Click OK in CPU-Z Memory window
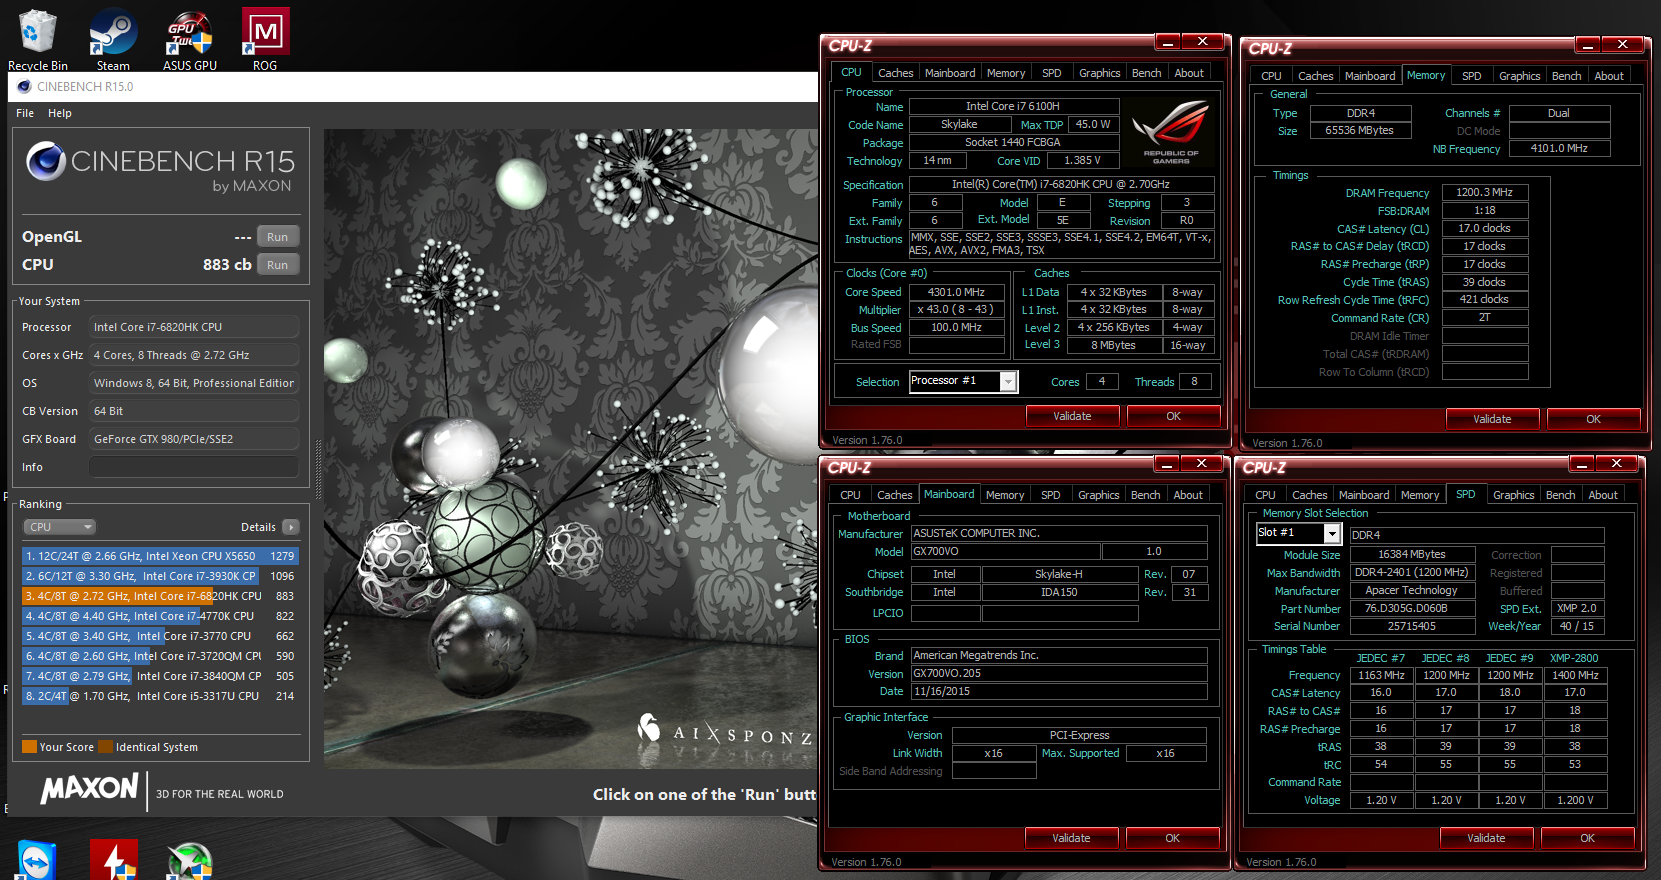 click(1593, 419)
